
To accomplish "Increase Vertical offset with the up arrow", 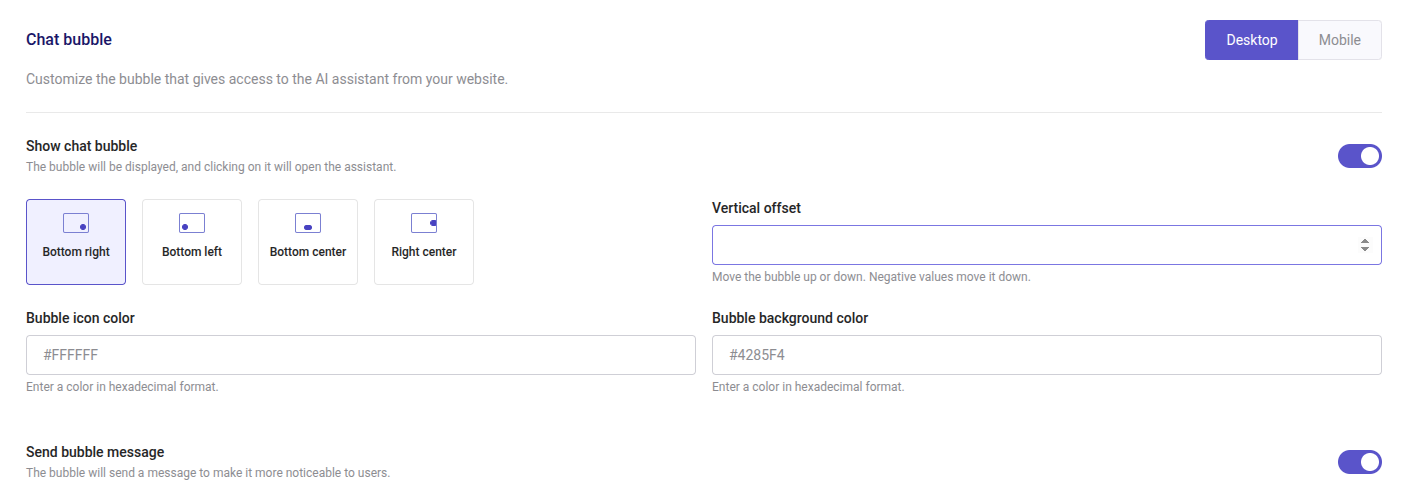I will pyautogui.click(x=1365, y=240).
